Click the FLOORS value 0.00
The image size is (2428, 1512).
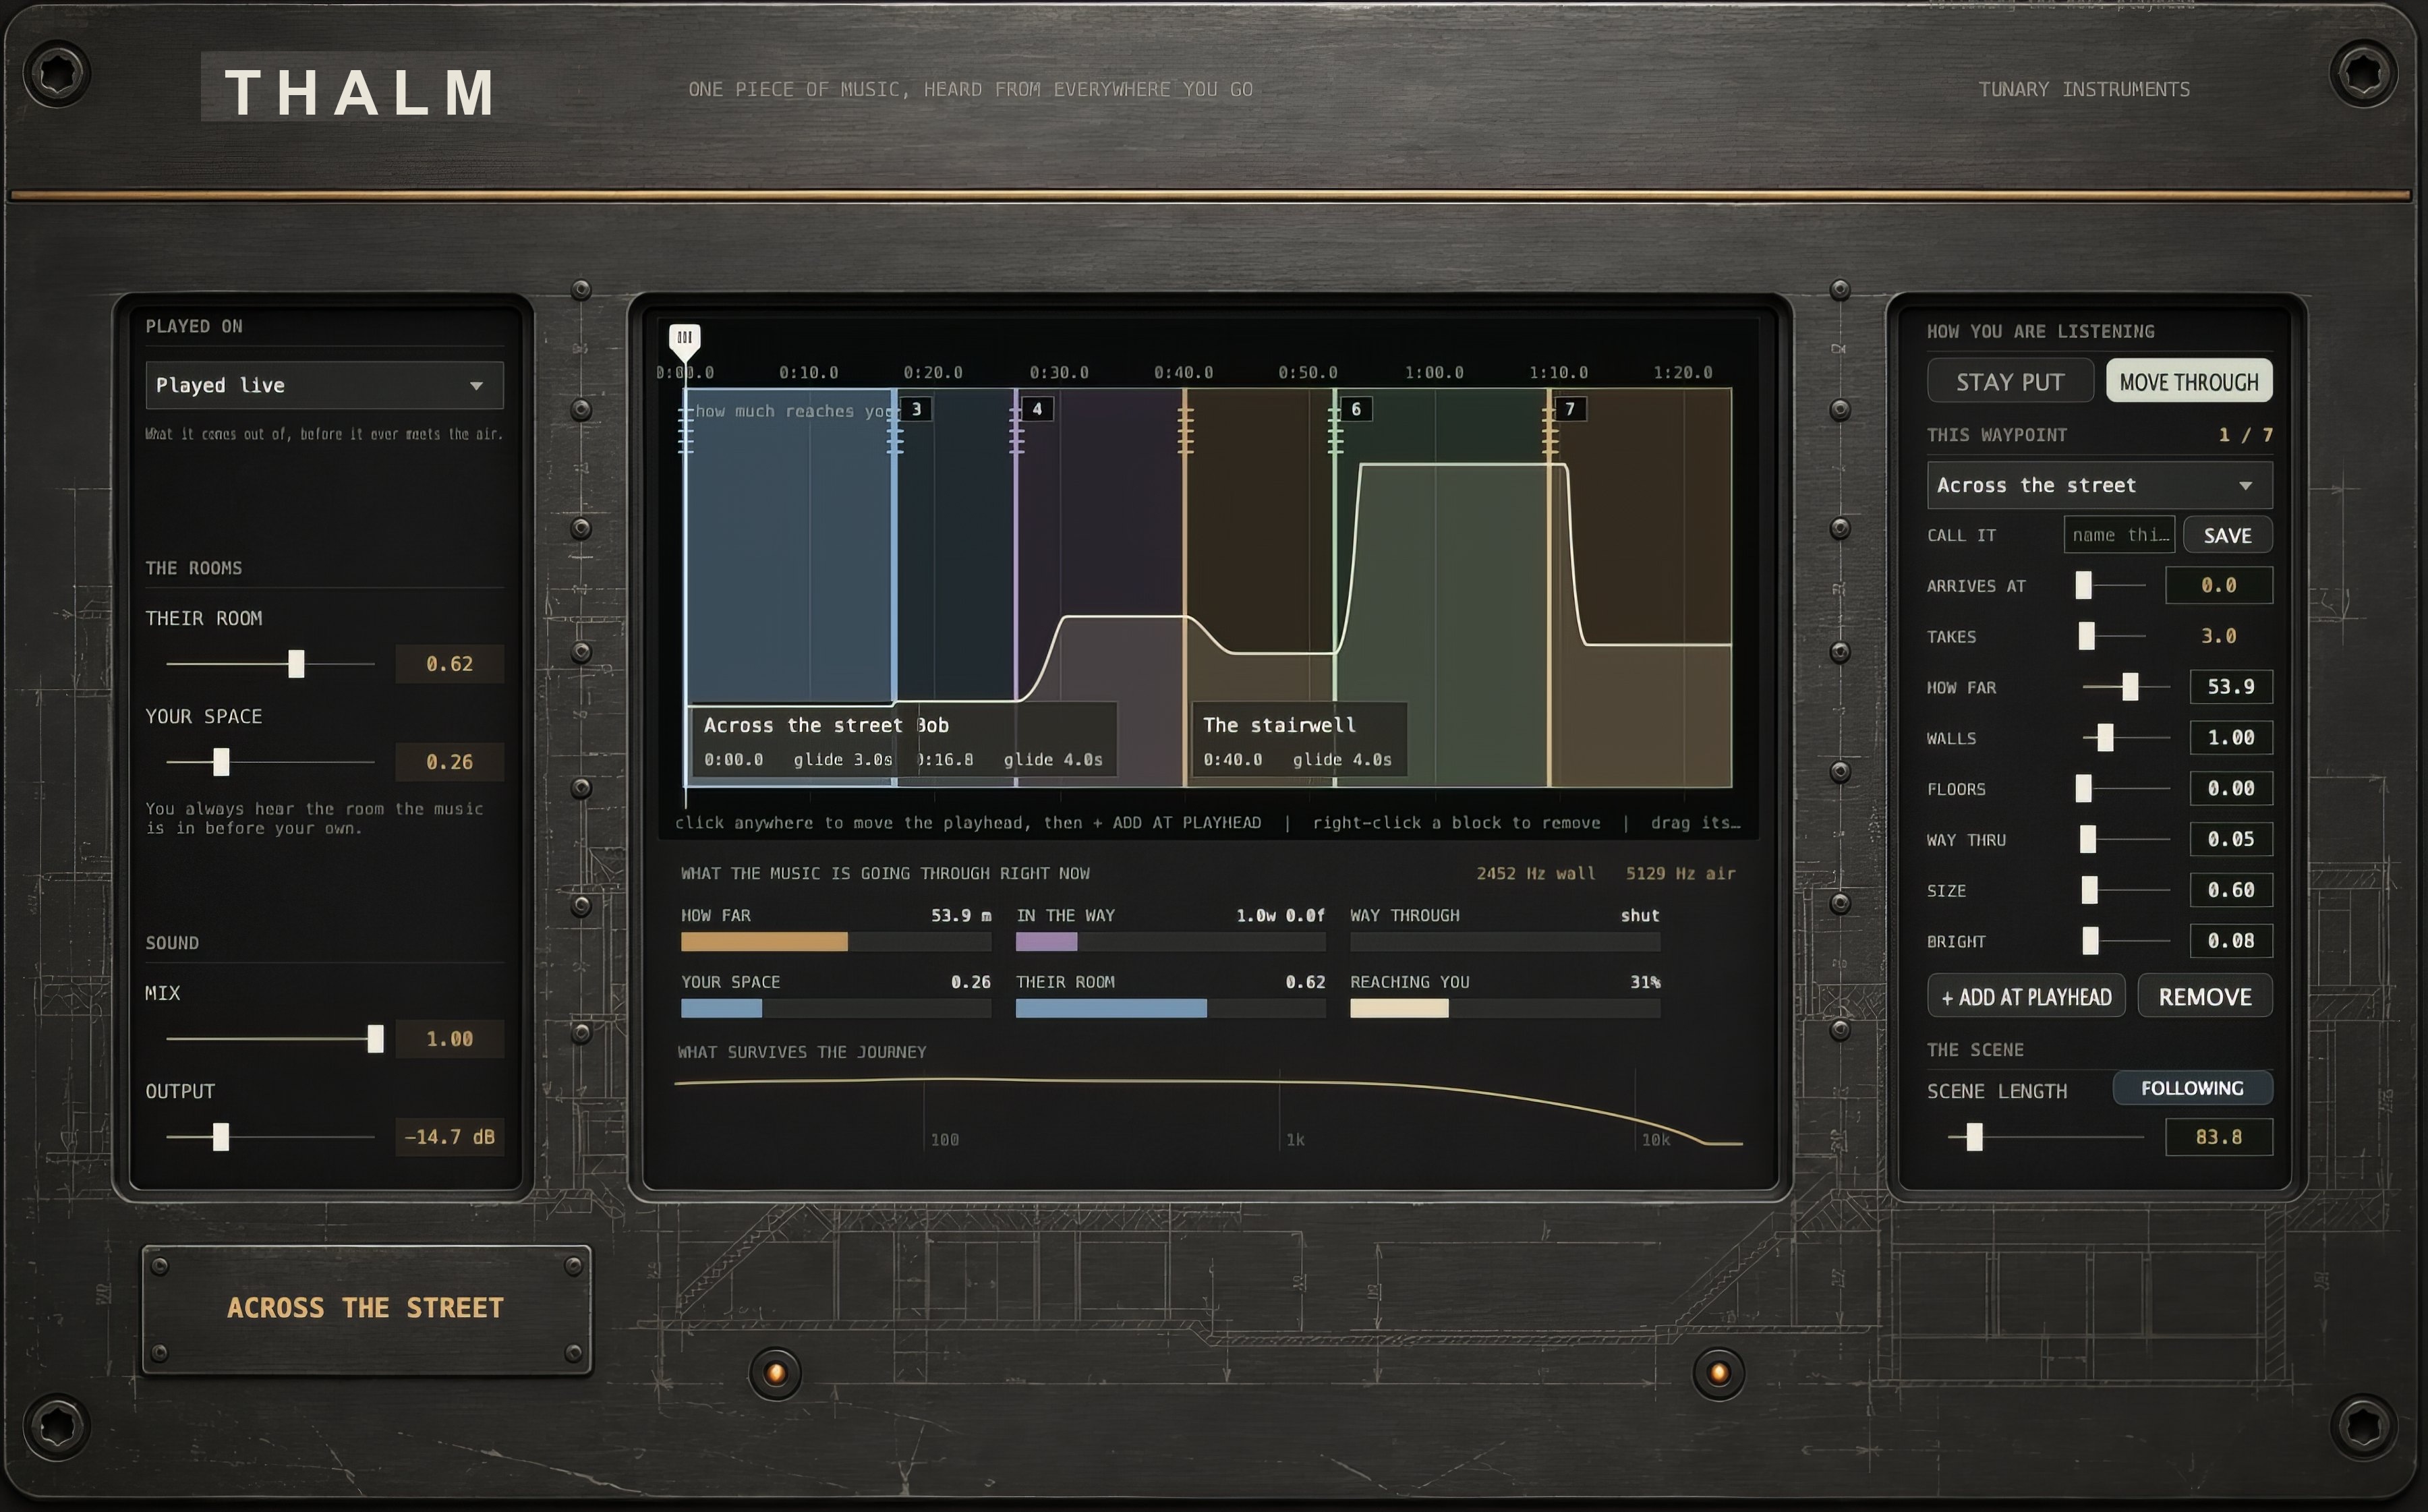pyautogui.click(x=2230, y=789)
